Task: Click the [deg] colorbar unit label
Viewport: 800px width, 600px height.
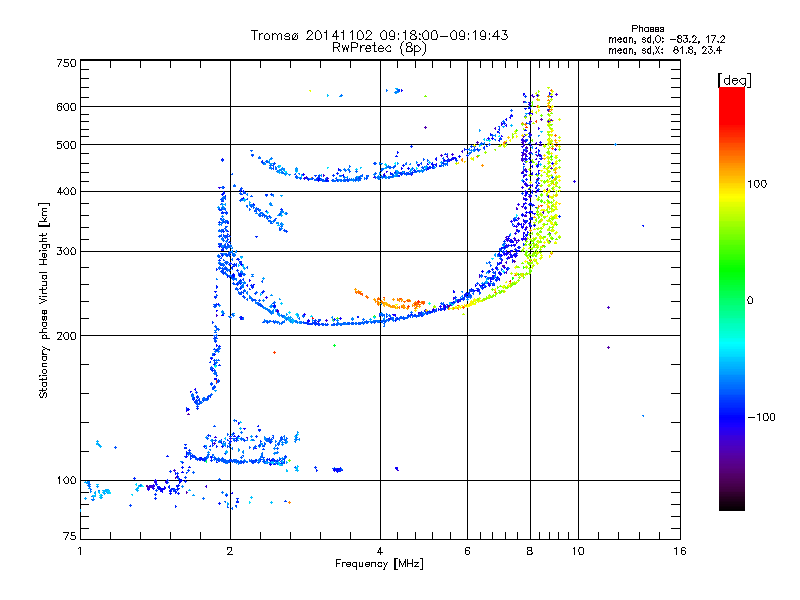Action: pos(734,81)
